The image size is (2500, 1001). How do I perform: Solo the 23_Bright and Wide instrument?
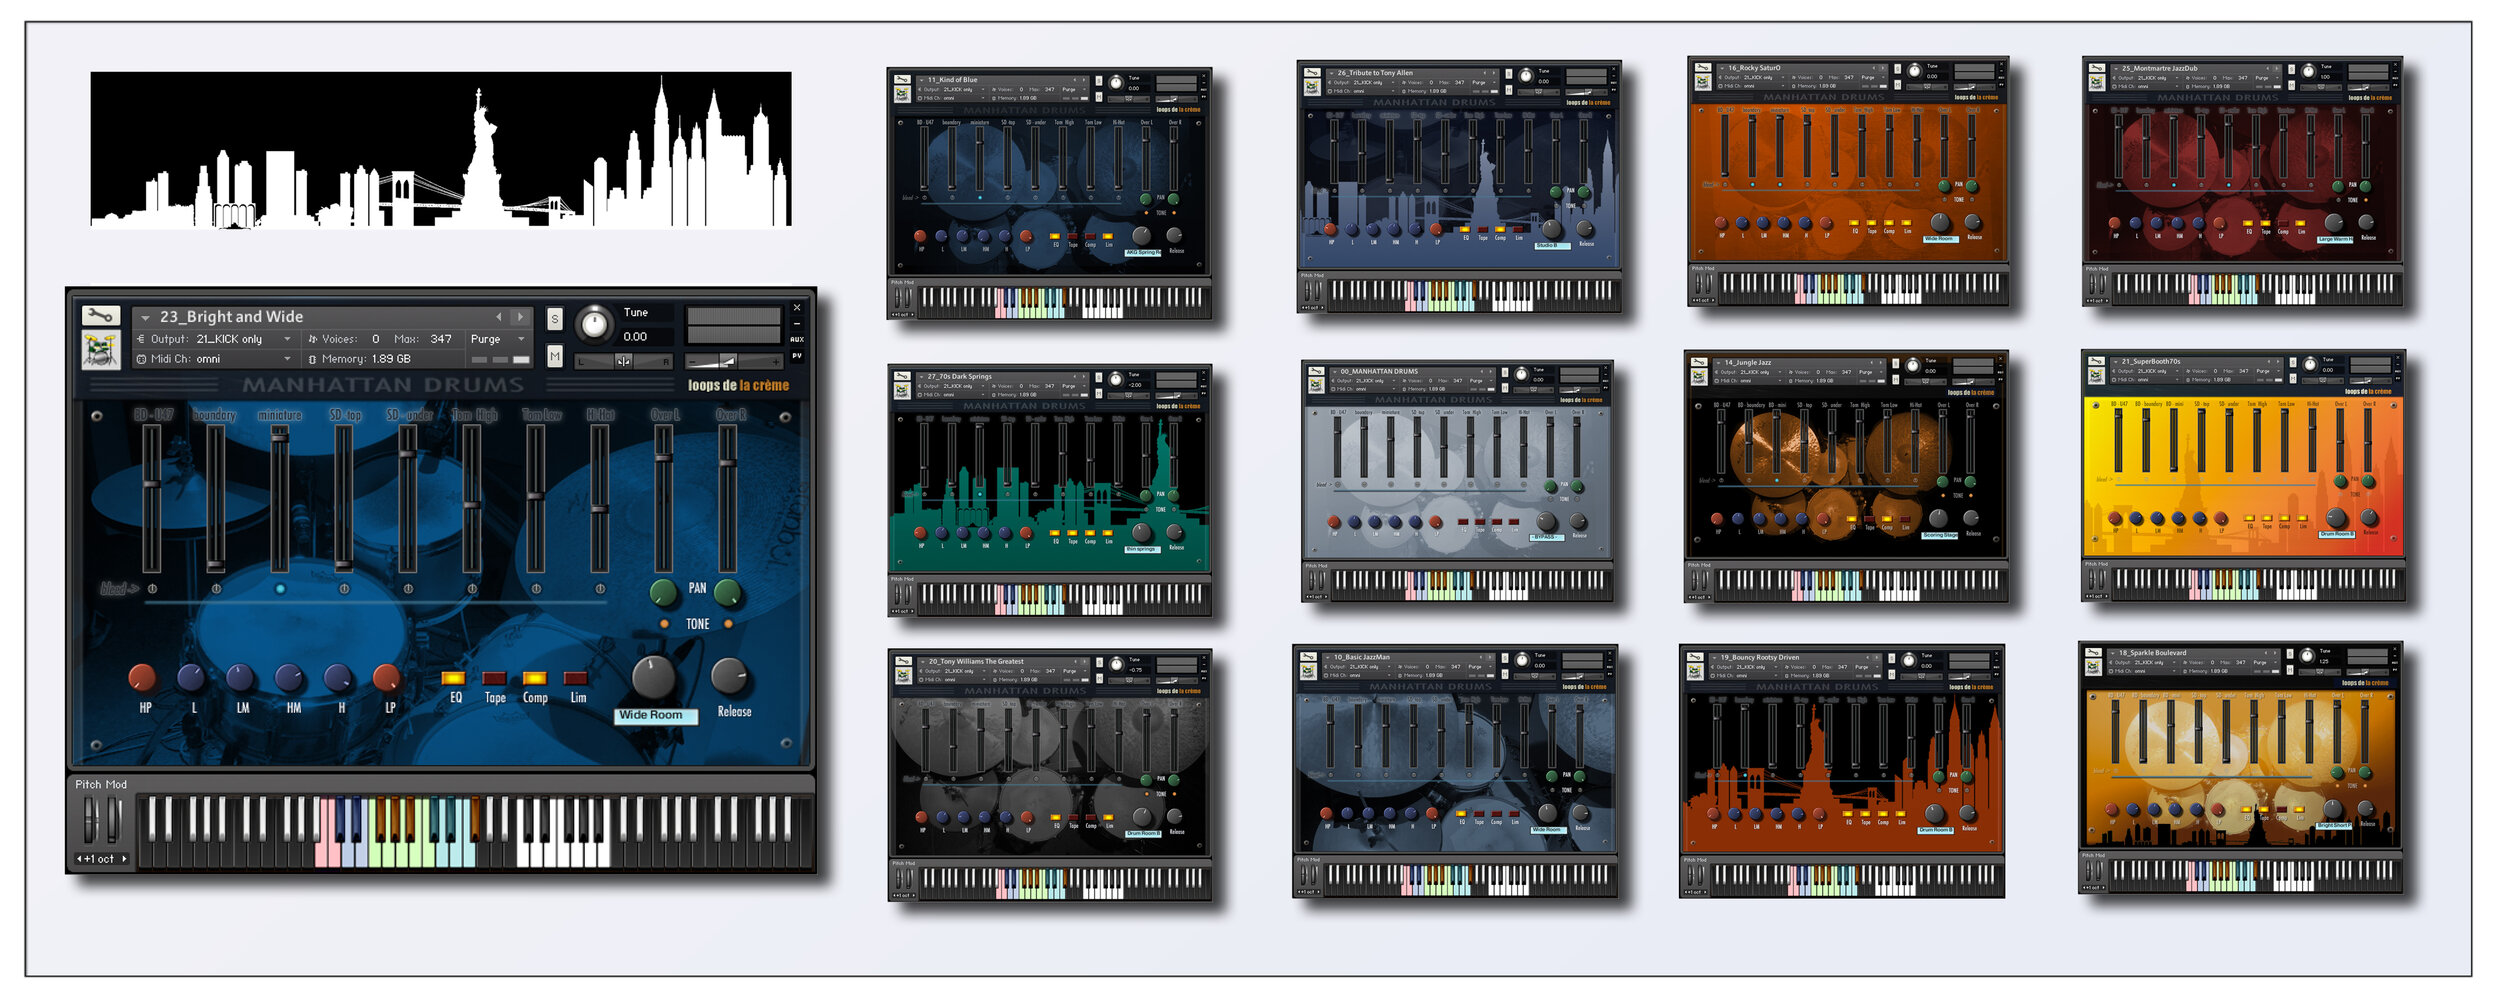click(555, 319)
